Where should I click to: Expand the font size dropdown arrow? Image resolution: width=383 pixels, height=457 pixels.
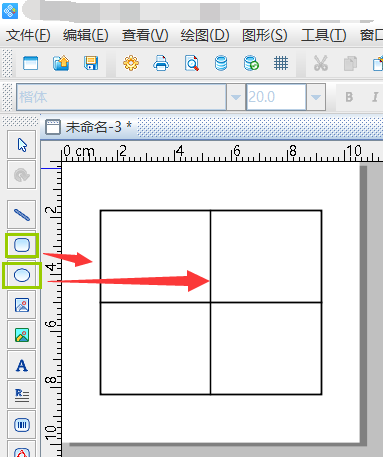coord(316,97)
